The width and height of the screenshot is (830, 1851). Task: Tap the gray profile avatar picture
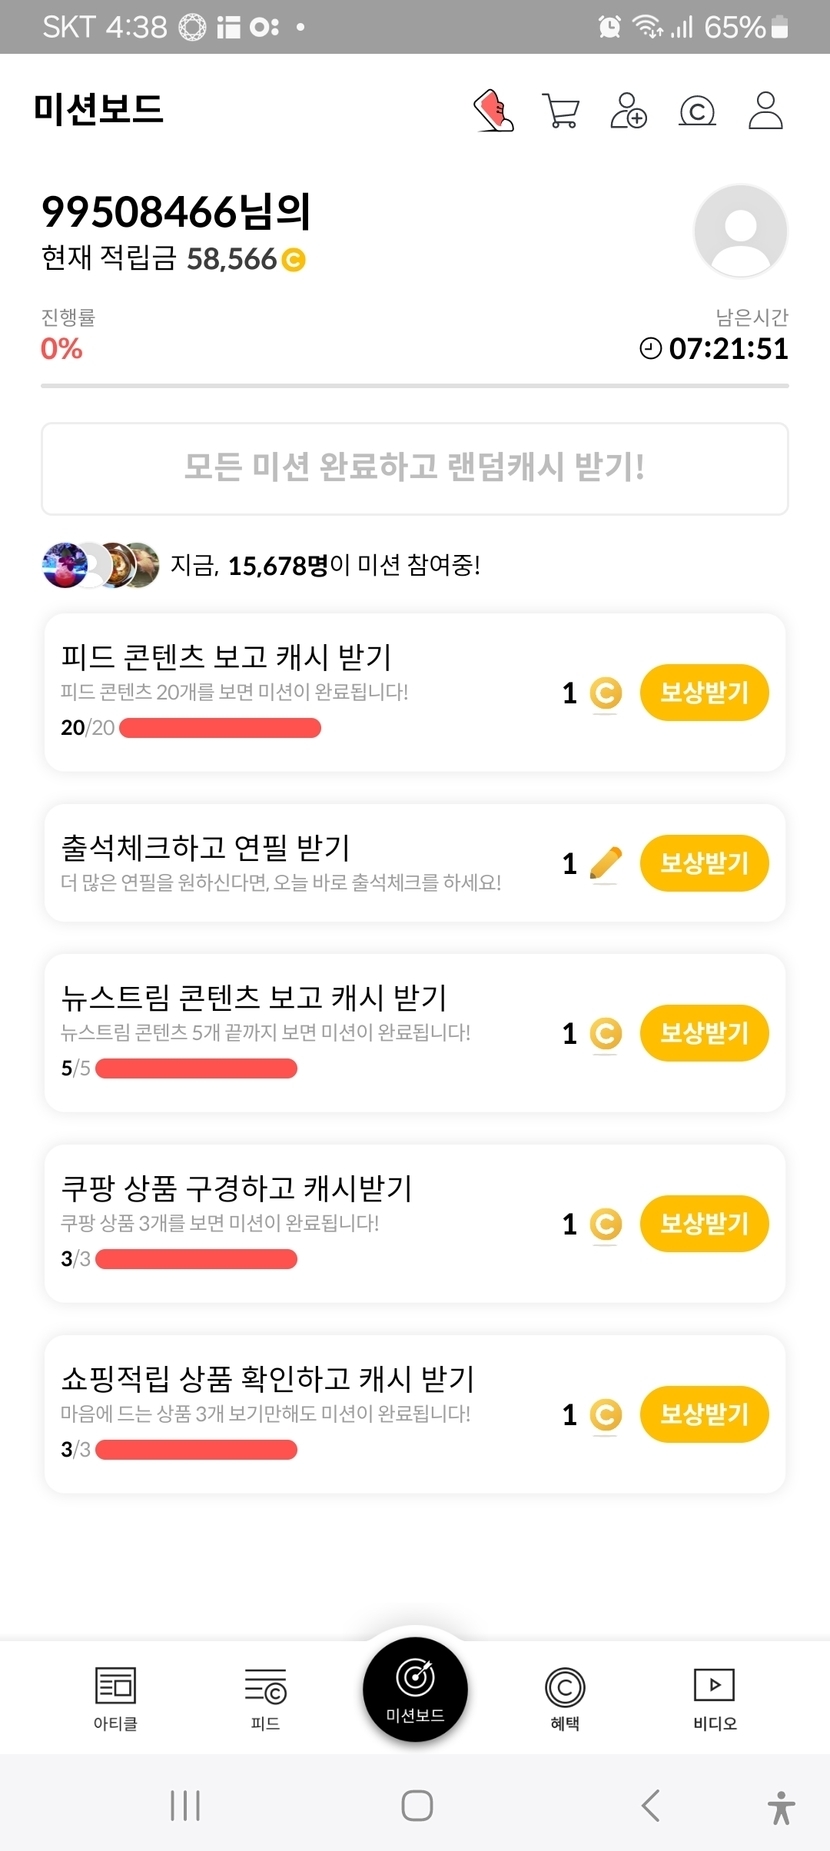[x=740, y=231]
